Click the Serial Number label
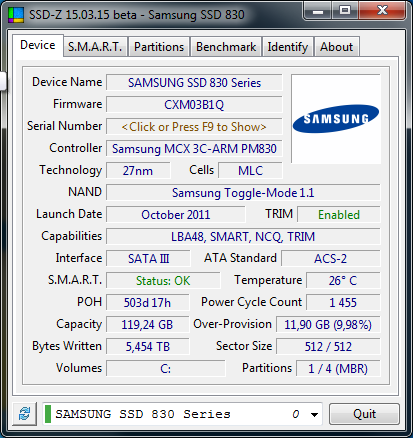Image resolution: width=413 pixels, height=438 pixels. [x=64, y=126]
